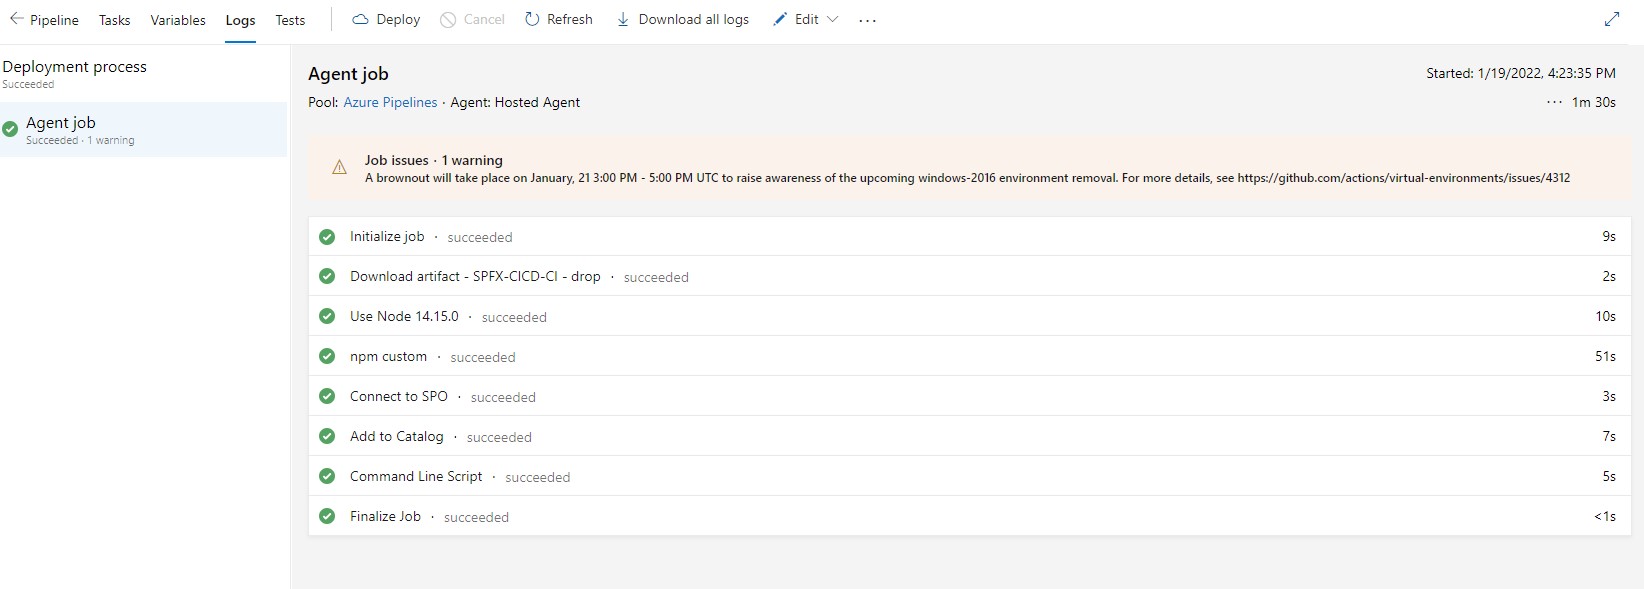Screen dimensions: 1644x589
Task: Open the Add to Catalog step
Action: 397,437
